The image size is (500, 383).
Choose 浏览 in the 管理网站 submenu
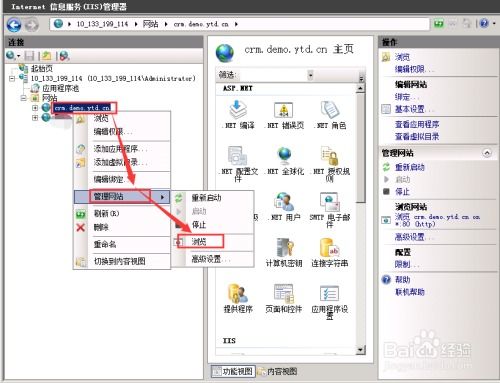click(x=199, y=242)
